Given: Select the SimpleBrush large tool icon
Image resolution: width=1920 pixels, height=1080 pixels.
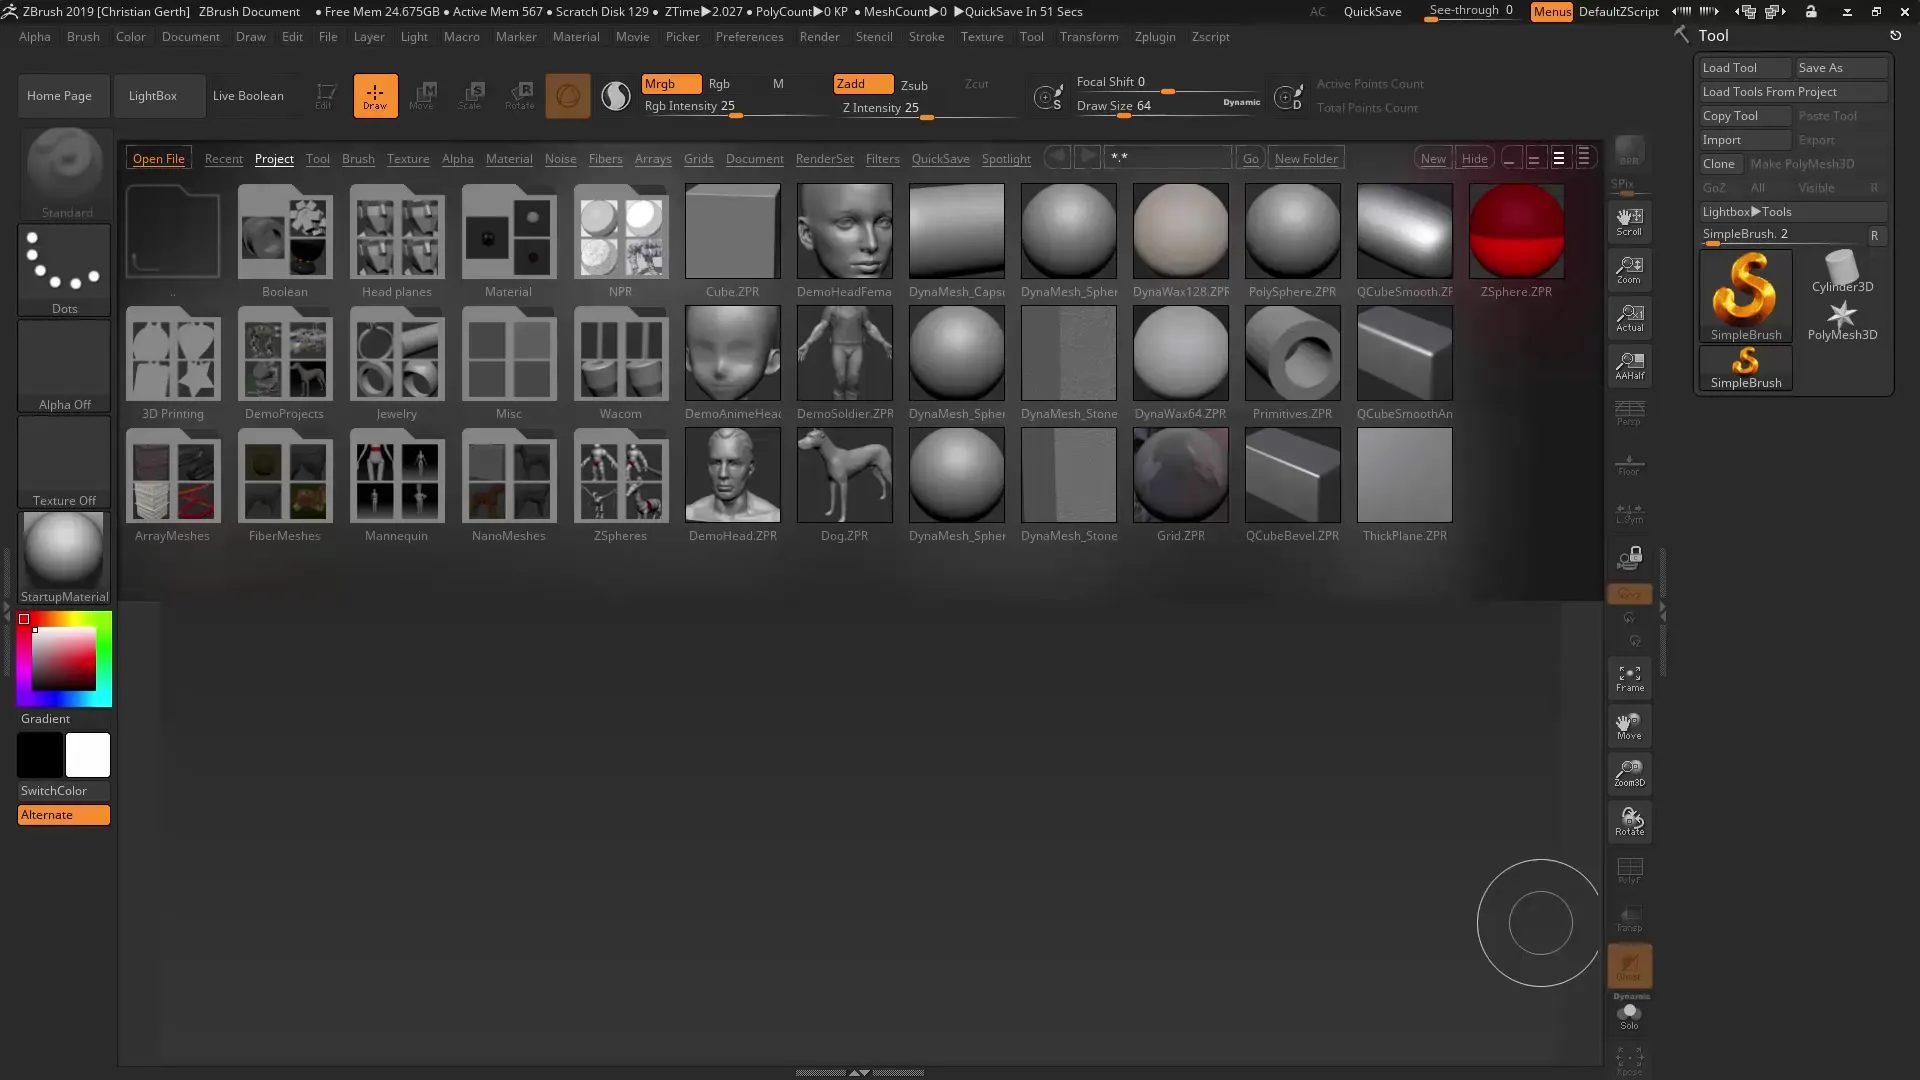Looking at the screenshot, I should pyautogui.click(x=1745, y=296).
